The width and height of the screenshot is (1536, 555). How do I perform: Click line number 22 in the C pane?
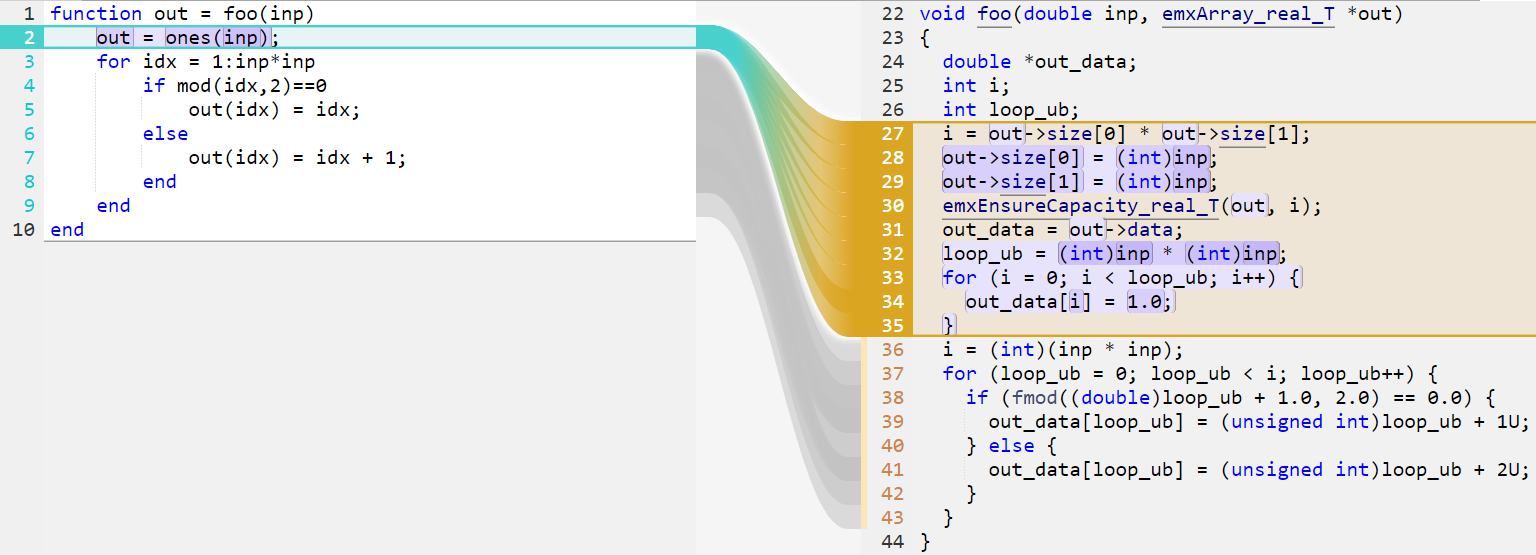click(x=893, y=14)
